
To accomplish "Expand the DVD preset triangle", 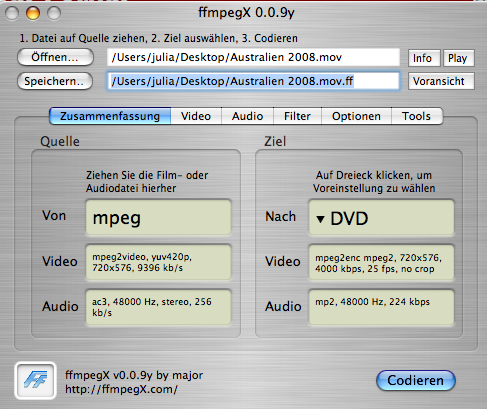I will (x=320, y=219).
